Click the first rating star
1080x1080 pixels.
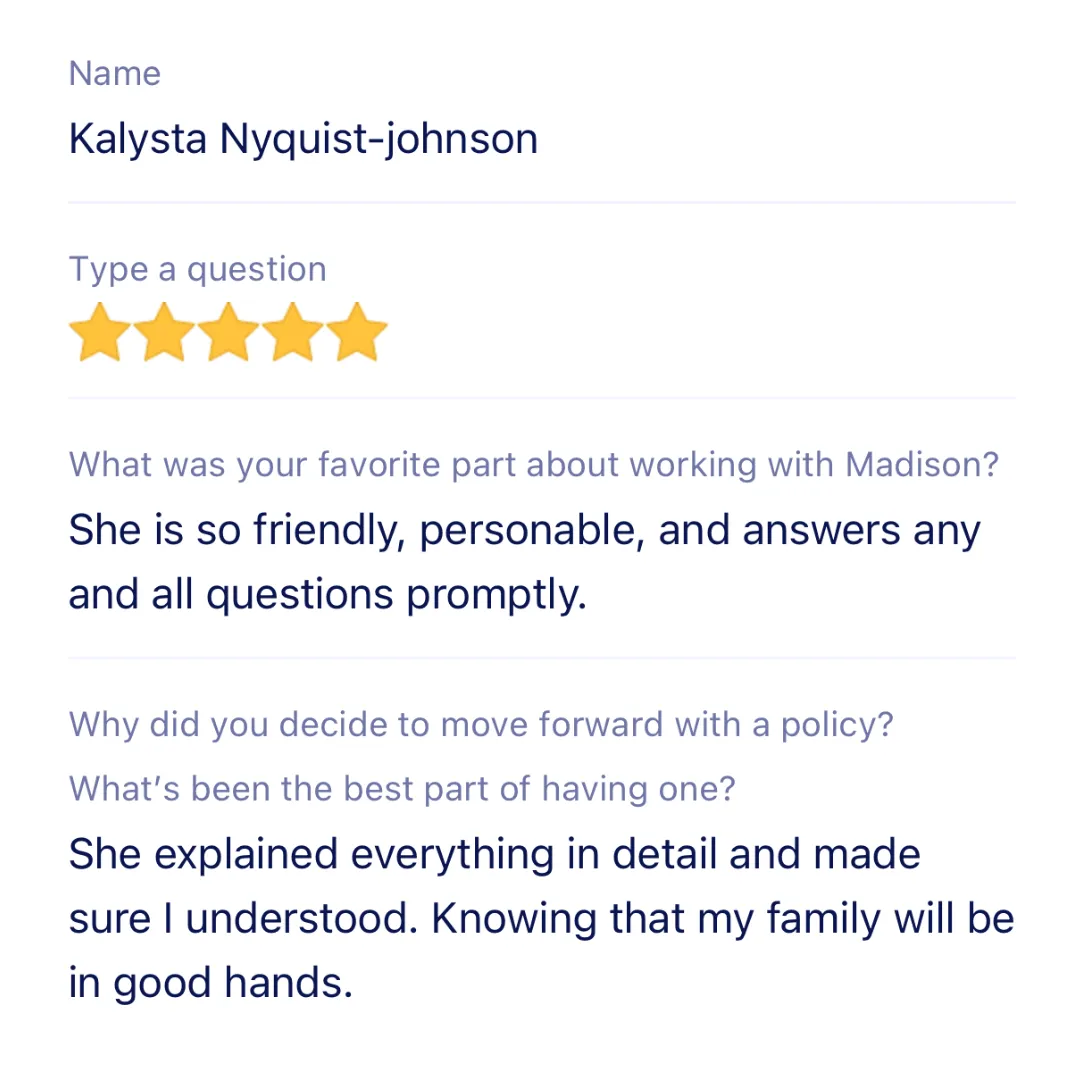100,332
